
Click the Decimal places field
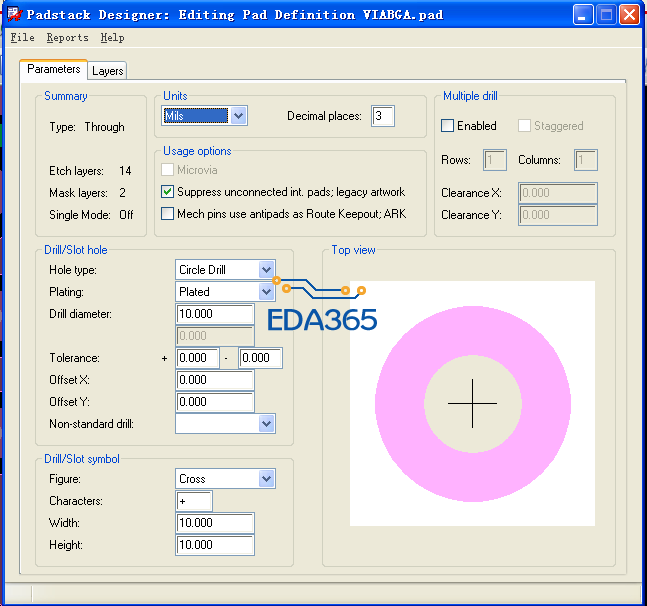coord(383,116)
